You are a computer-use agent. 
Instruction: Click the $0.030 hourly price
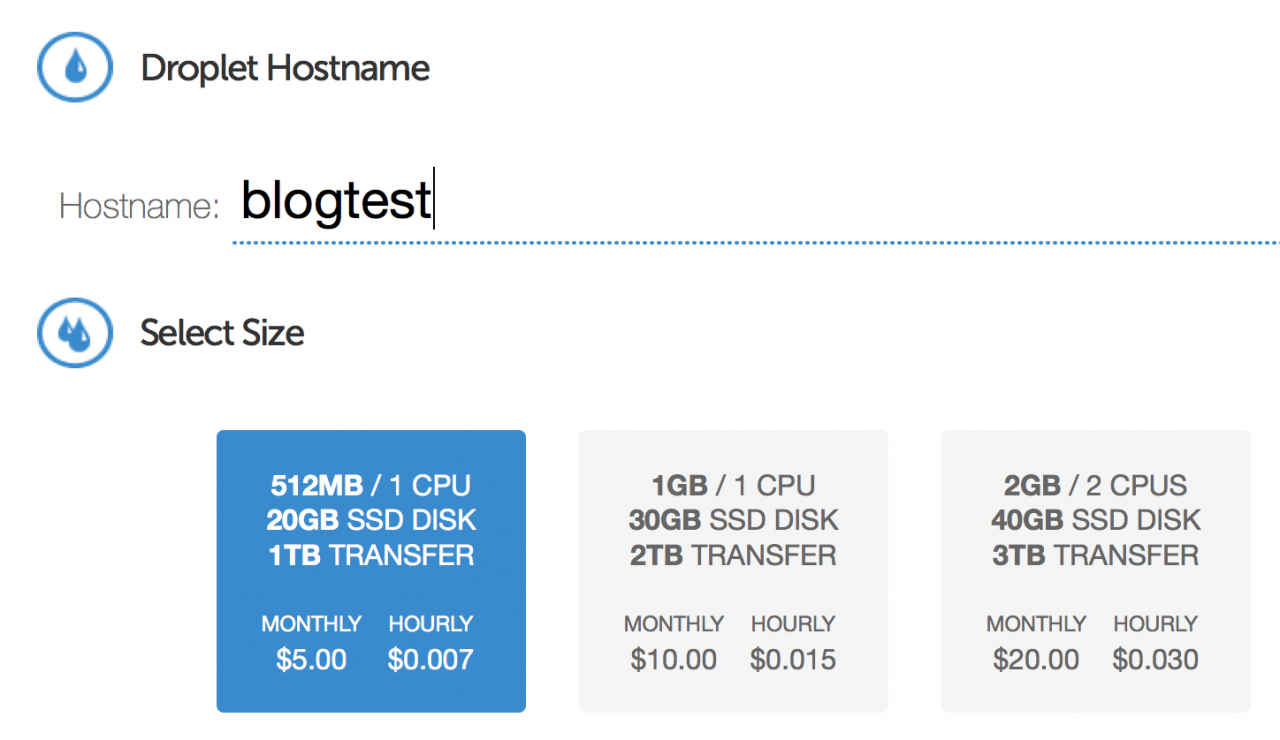[x=1155, y=660]
